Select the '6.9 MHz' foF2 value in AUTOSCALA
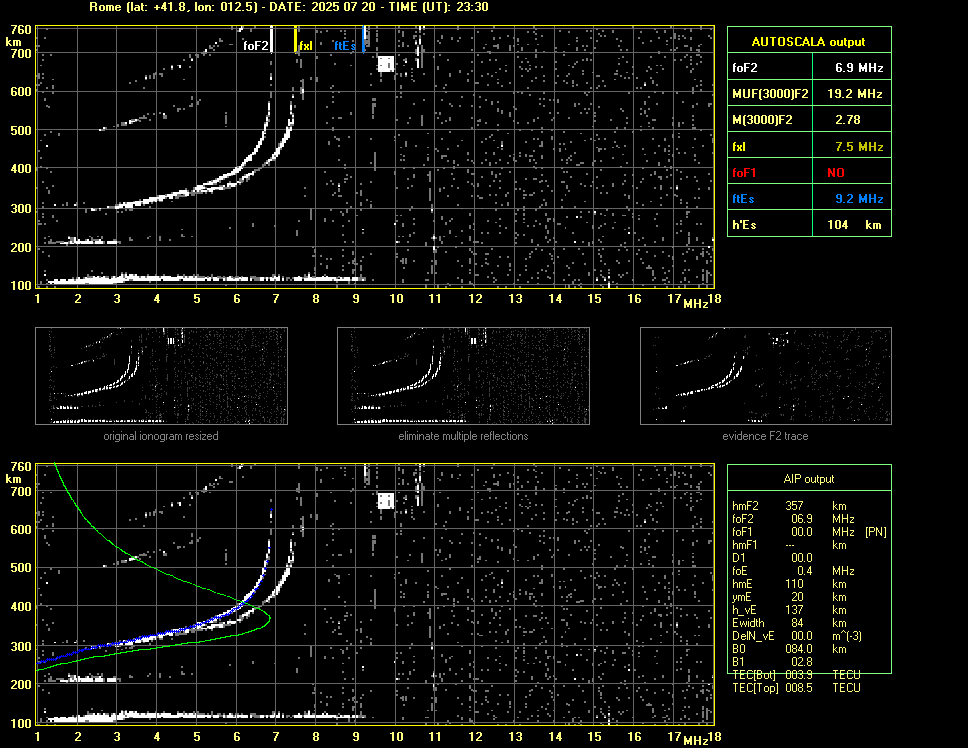The image size is (968, 748). coord(859,68)
